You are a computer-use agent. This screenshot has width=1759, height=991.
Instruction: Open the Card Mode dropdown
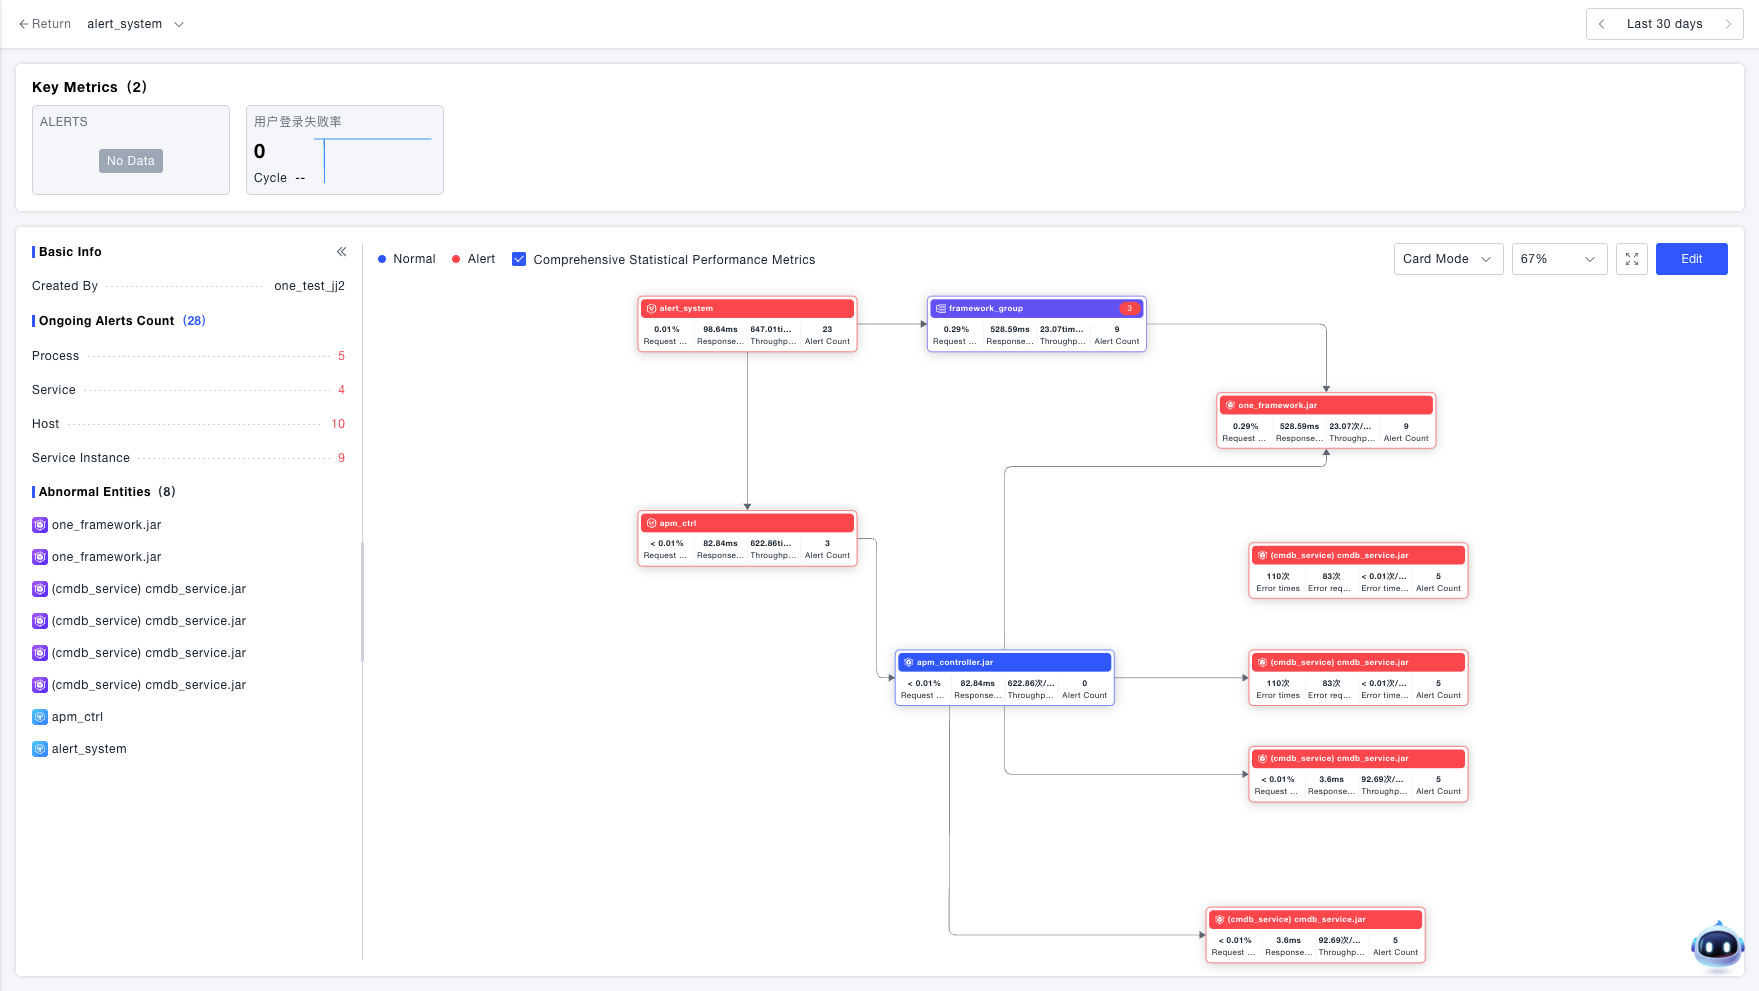tap(1447, 259)
